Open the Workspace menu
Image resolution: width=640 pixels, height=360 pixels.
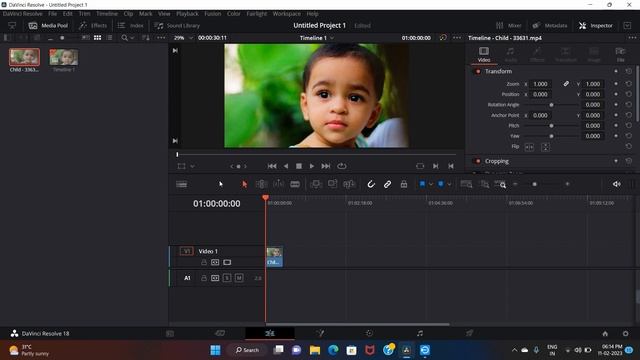287,14
